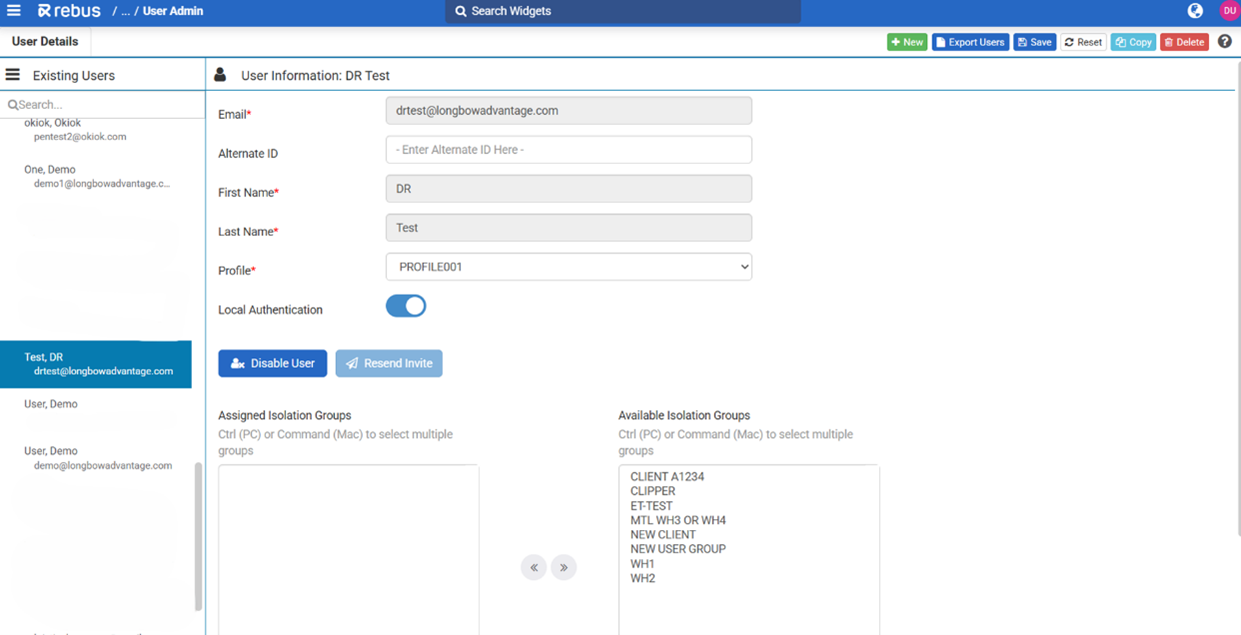
Task: Open the DU user avatar menu
Action: click(x=1229, y=11)
